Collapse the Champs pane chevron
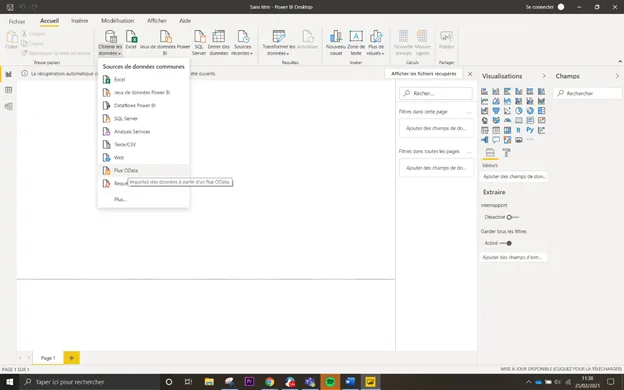The height and width of the screenshot is (390, 624). (617, 76)
